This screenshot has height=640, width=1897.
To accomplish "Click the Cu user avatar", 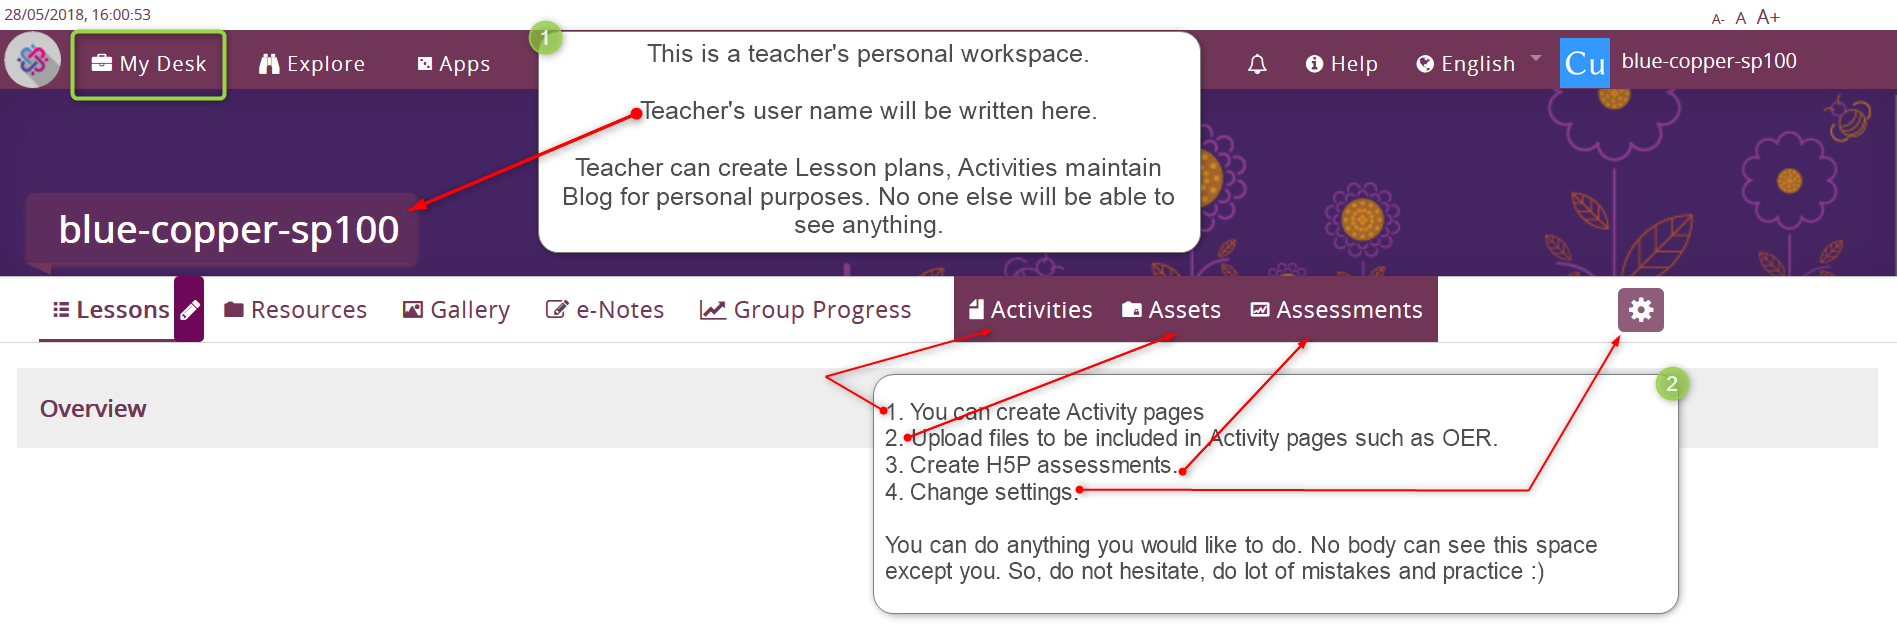I will (1584, 63).
